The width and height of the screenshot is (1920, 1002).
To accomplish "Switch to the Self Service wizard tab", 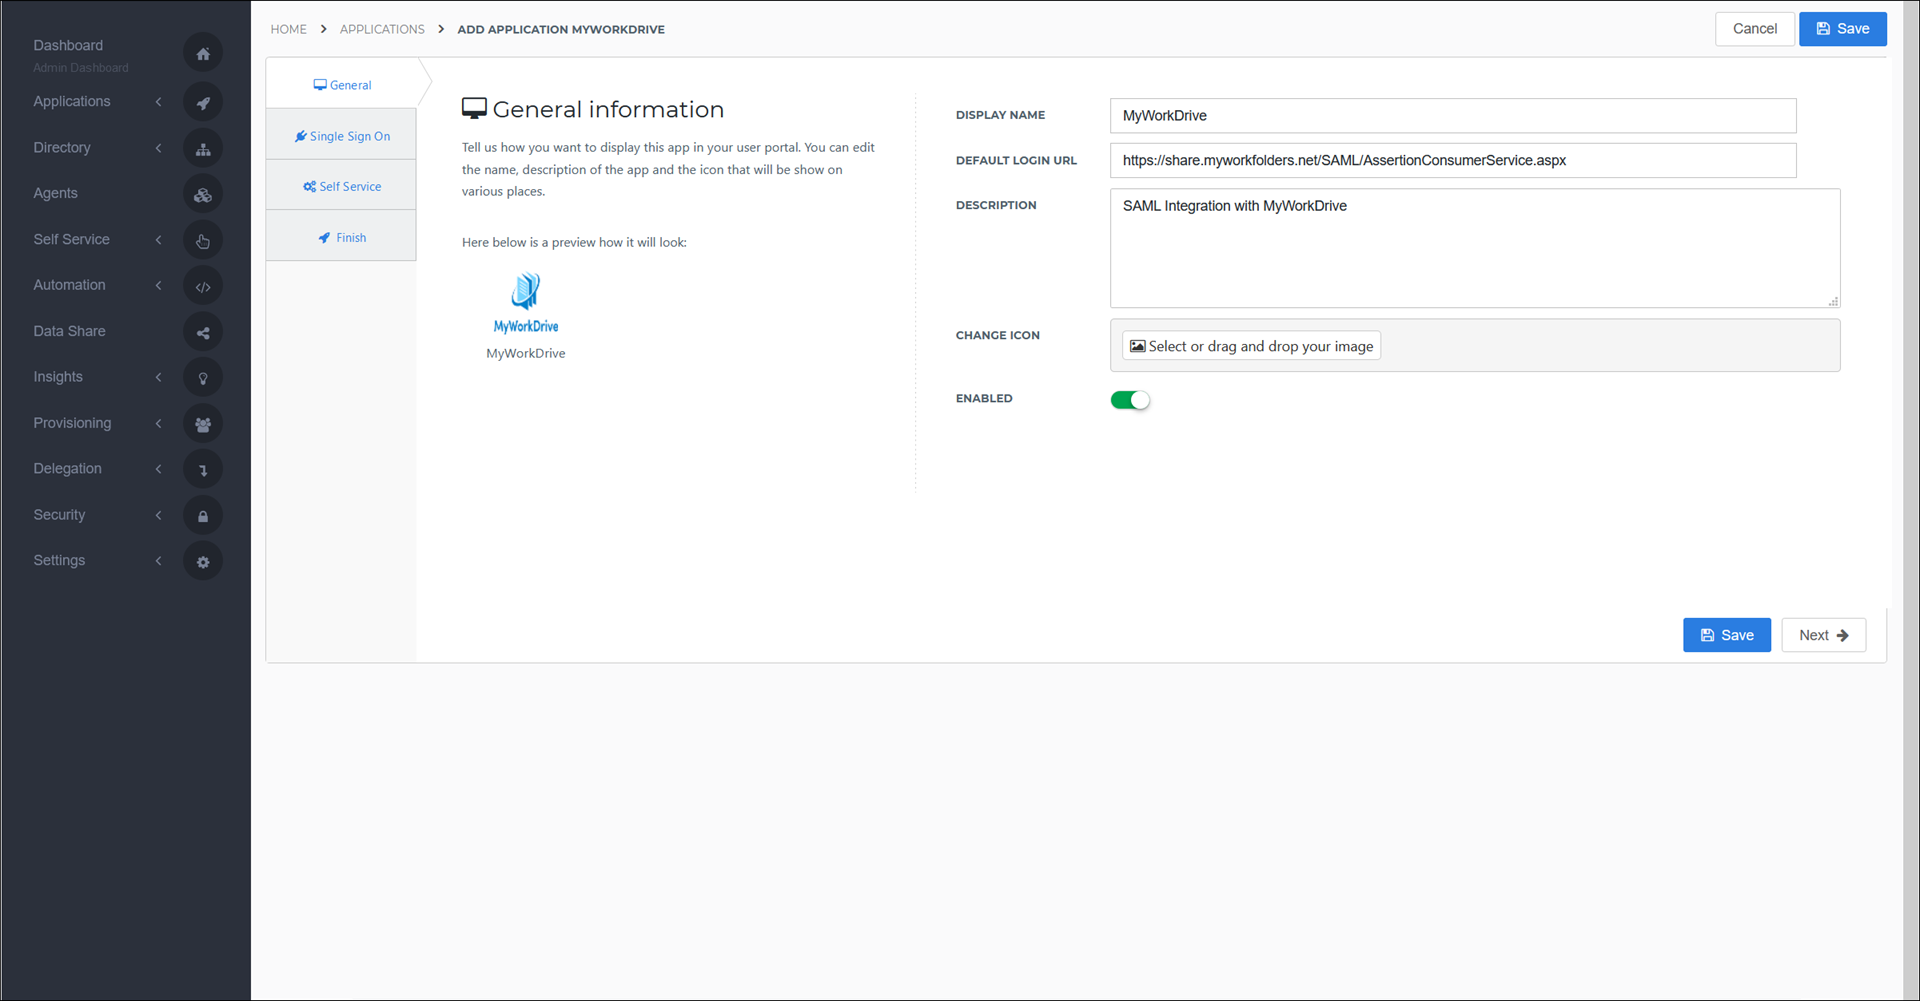I will point(342,187).
